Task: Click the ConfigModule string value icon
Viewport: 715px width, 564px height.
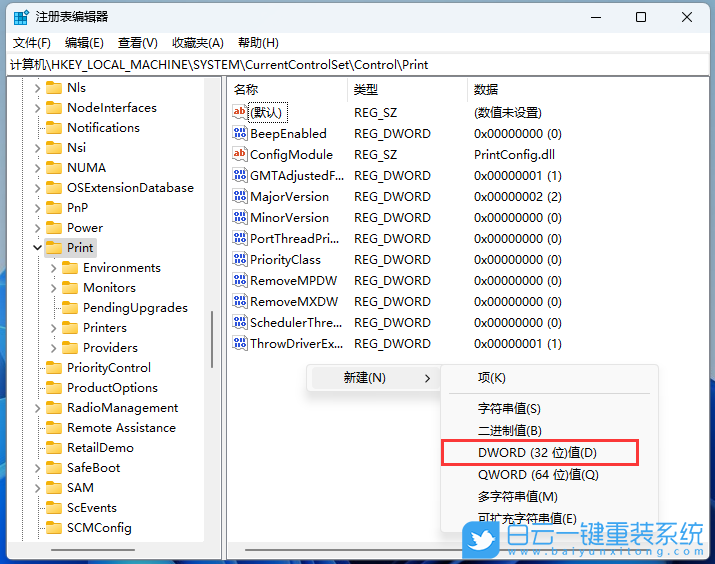Action: [240, 154]
